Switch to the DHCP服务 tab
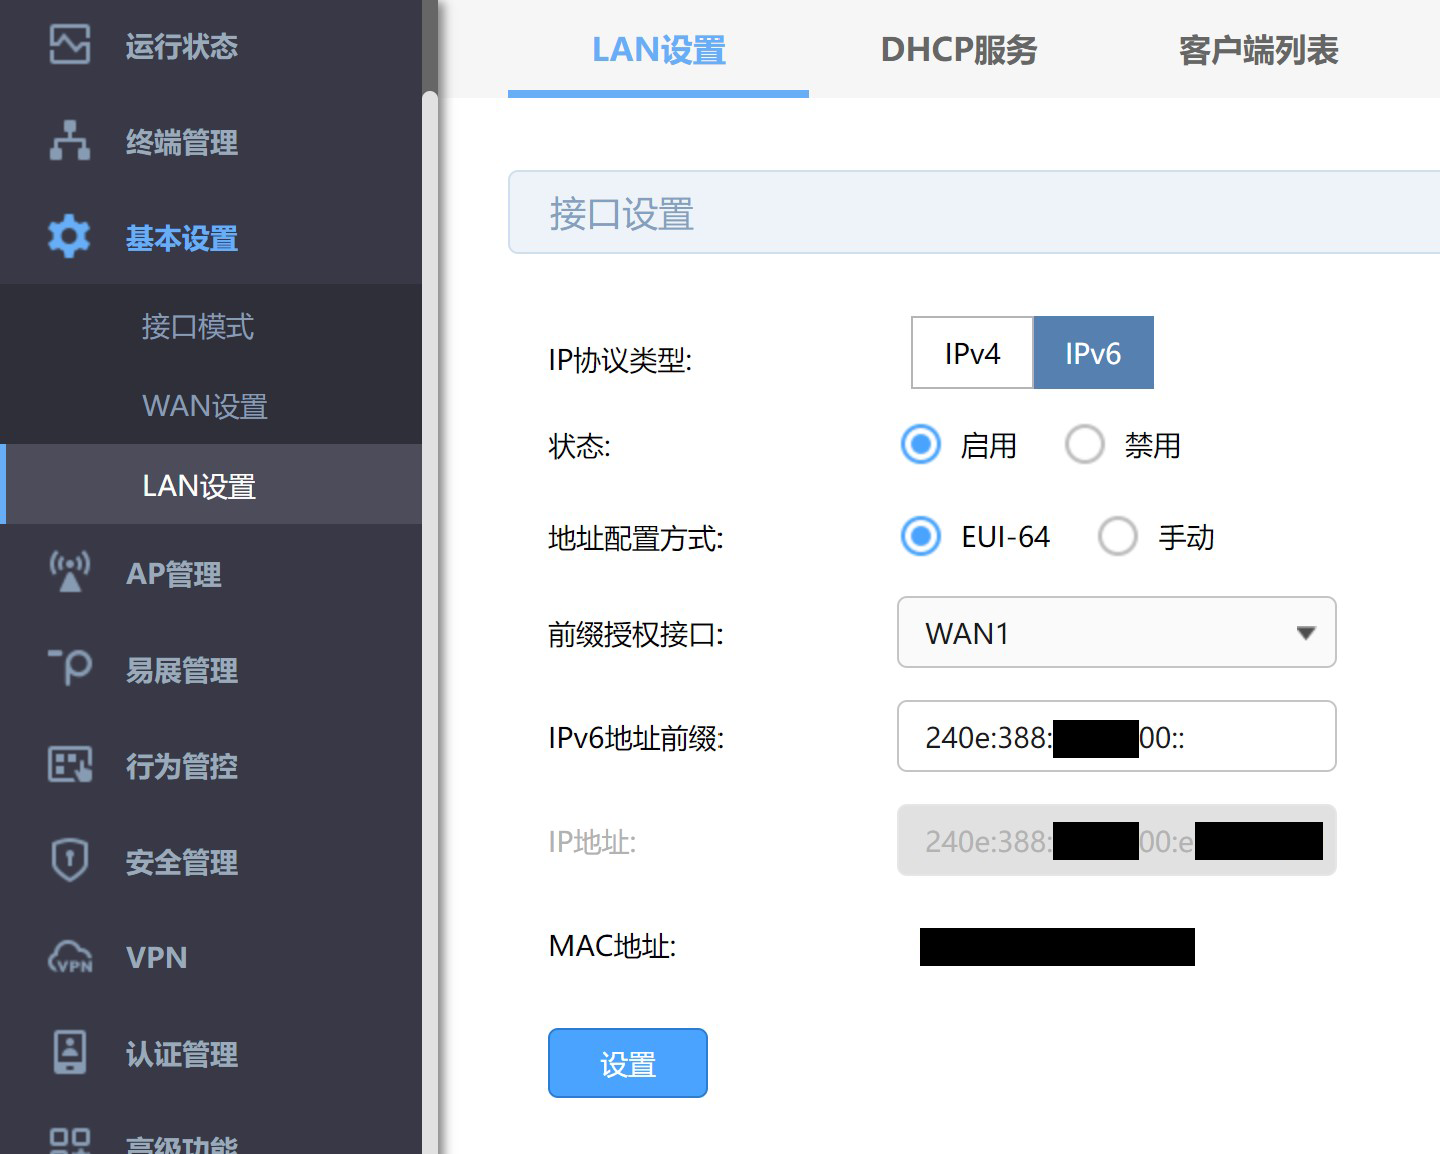The width and height of the screenshot is (1440, 1154). pos(958,50)
